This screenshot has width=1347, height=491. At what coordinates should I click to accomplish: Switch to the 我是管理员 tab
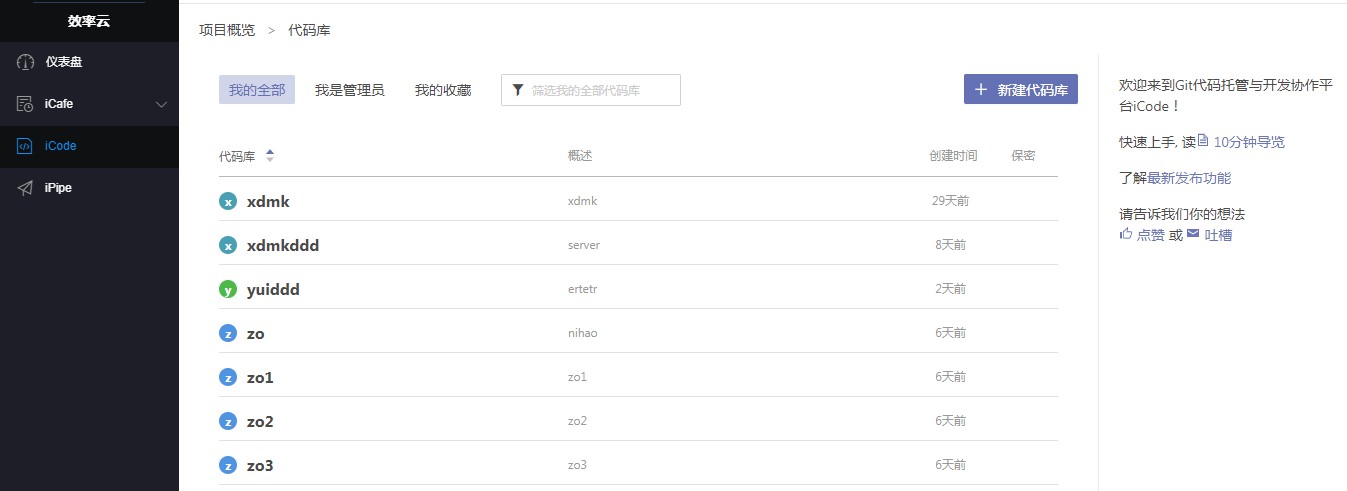coord(349,90)
